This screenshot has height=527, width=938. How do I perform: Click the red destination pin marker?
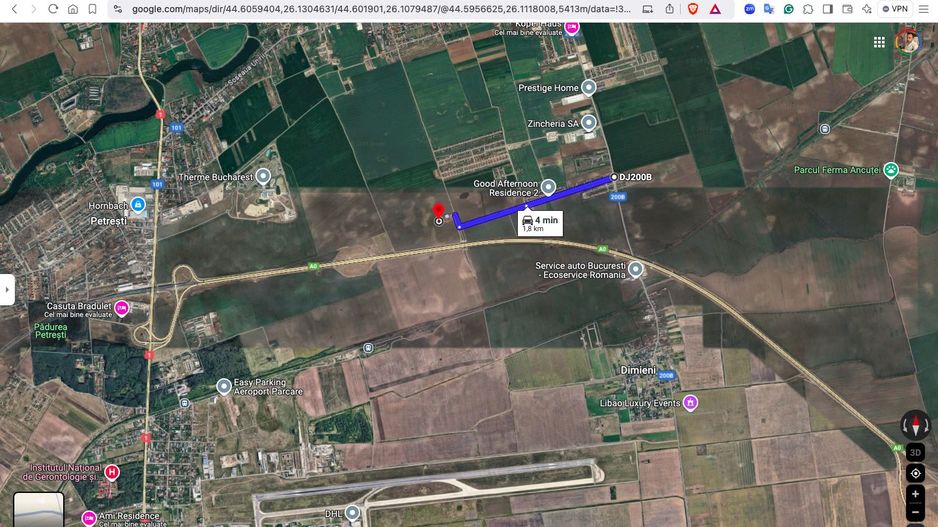pos(438,211)
